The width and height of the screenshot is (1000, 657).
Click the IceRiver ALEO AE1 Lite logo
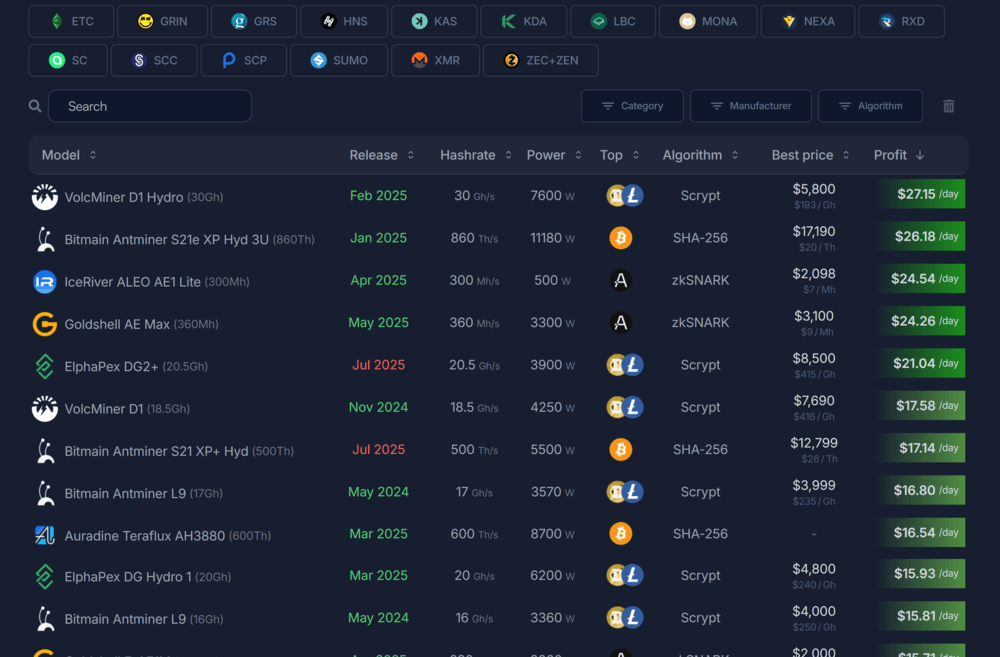coord(45,282)
